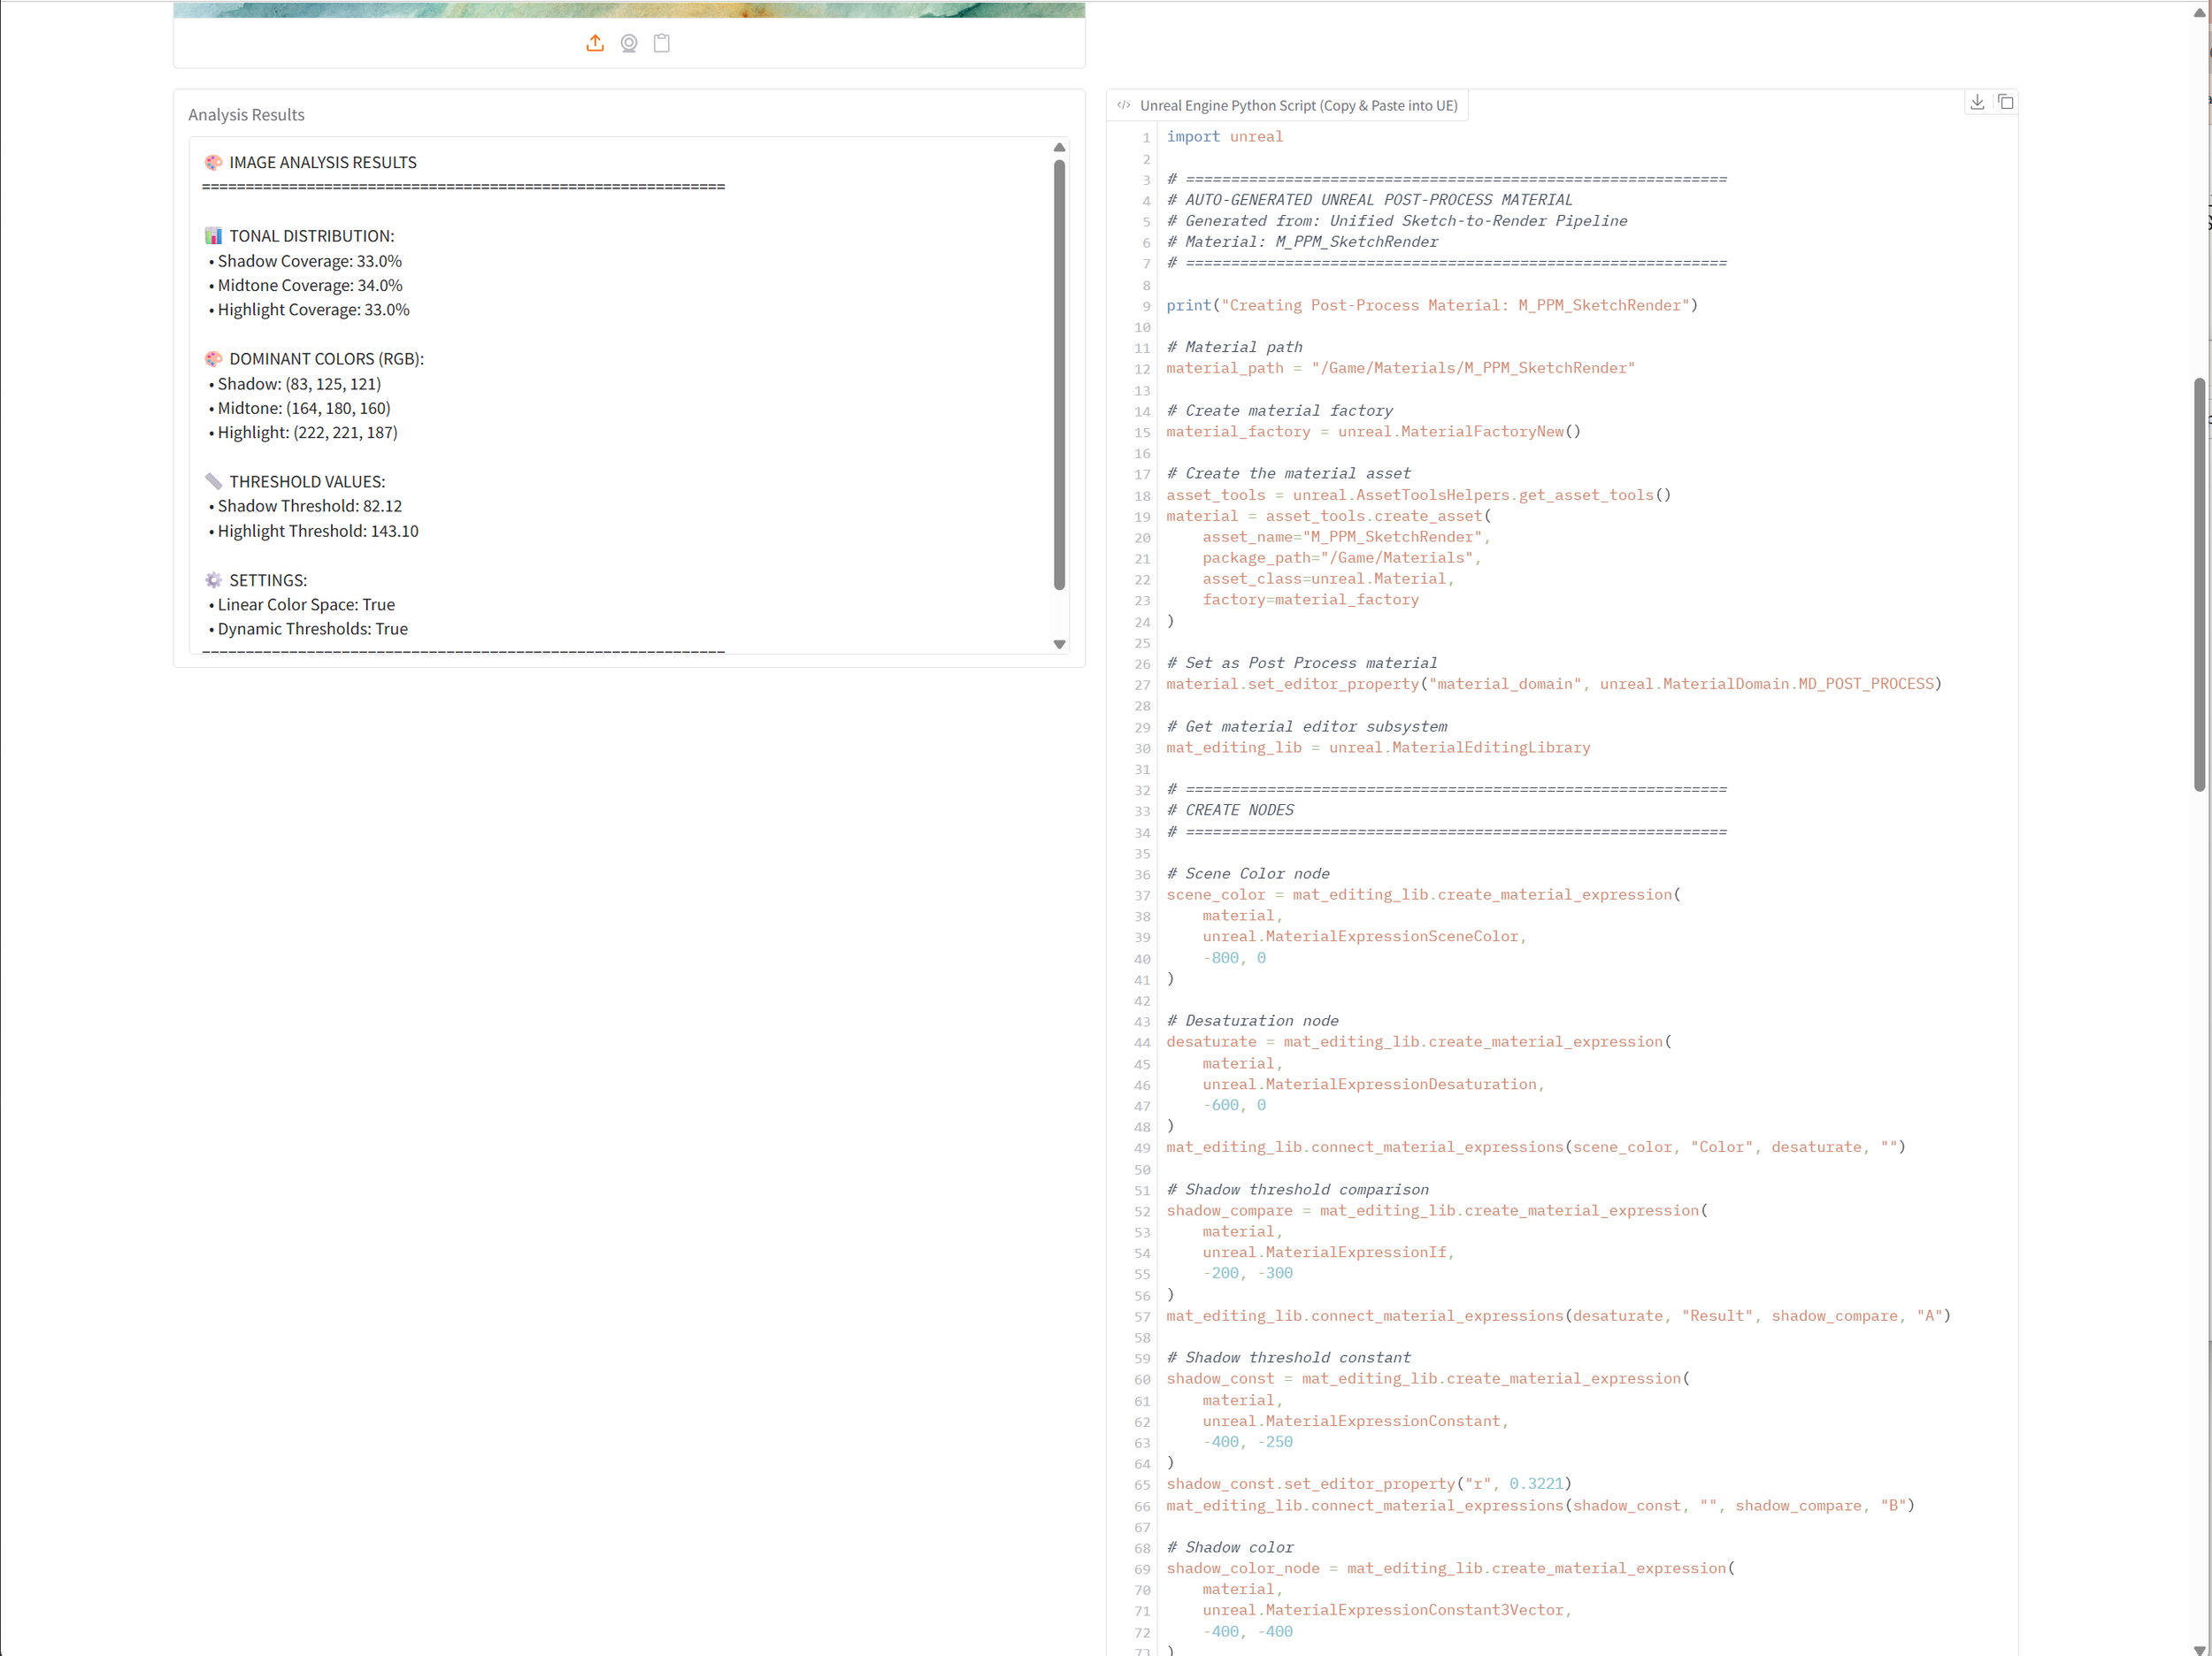Click the gear icon next to Settings

pyautogui.click(x=213, y=580)
